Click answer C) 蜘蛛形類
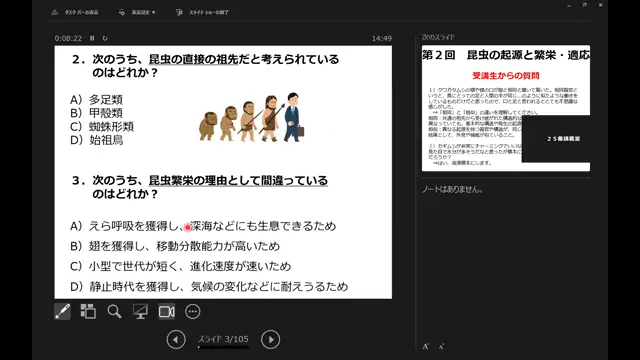640x360 pixels. [x=102, y=127]
